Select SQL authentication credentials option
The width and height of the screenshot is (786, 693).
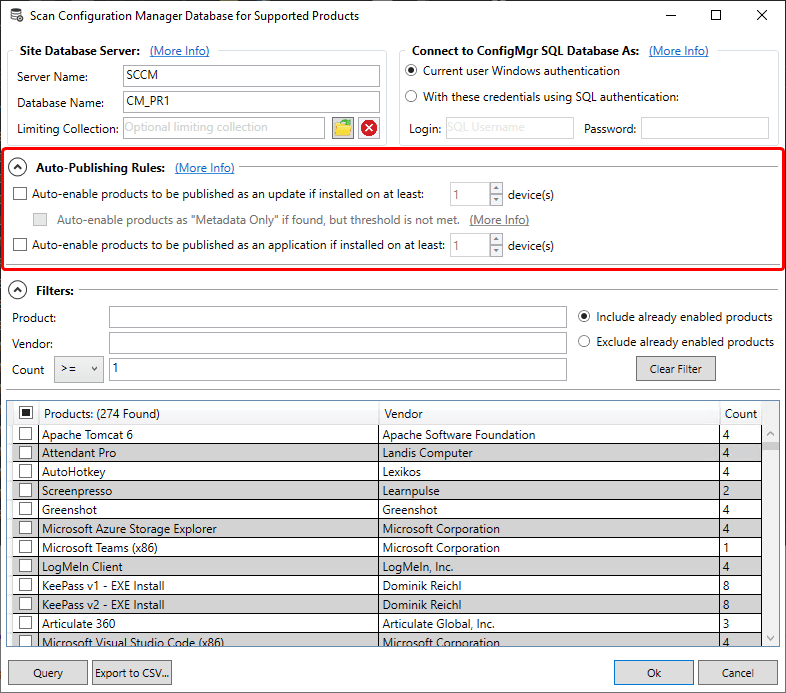coord(411,96)
